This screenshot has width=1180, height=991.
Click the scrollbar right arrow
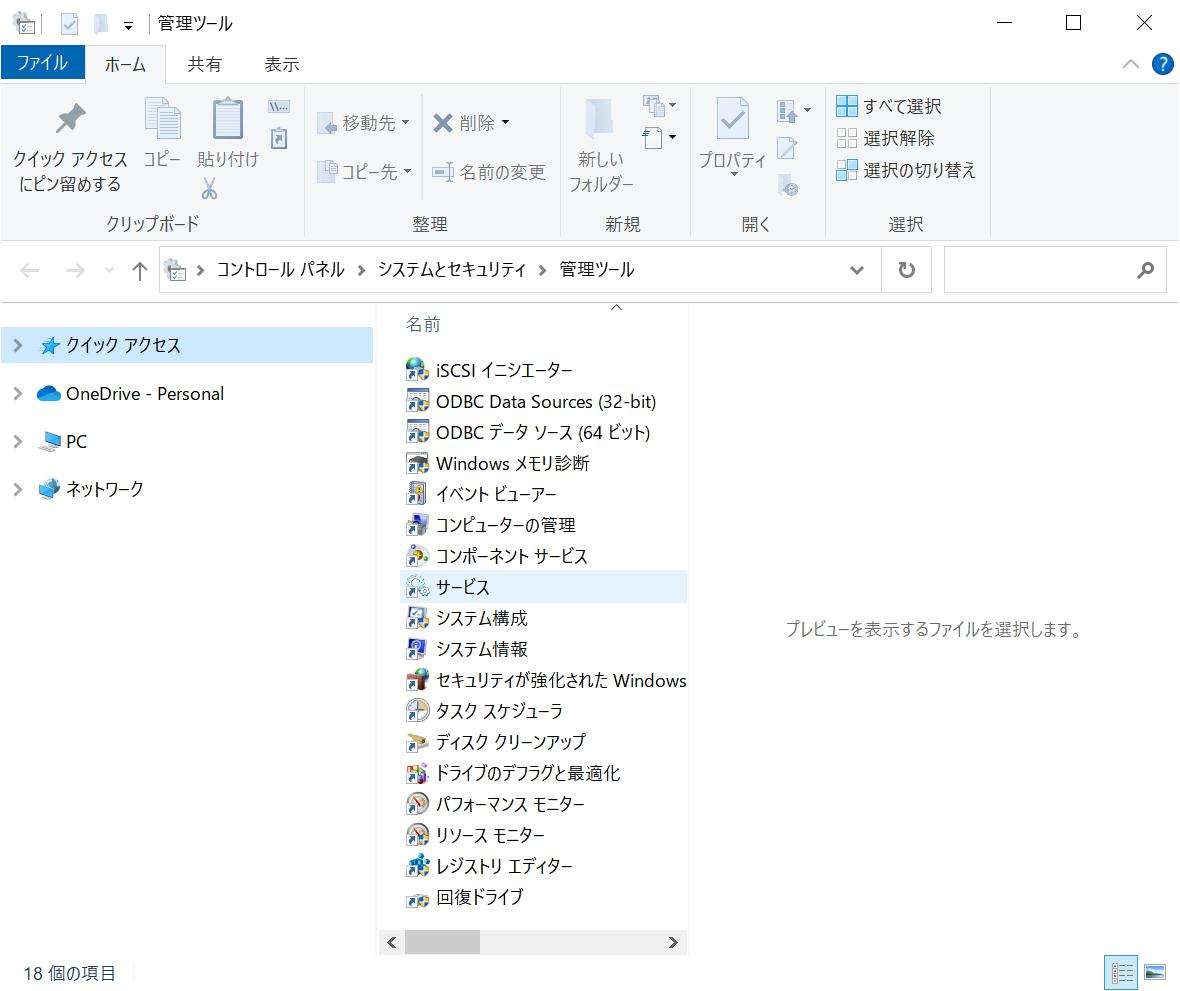tap(673, 942)
